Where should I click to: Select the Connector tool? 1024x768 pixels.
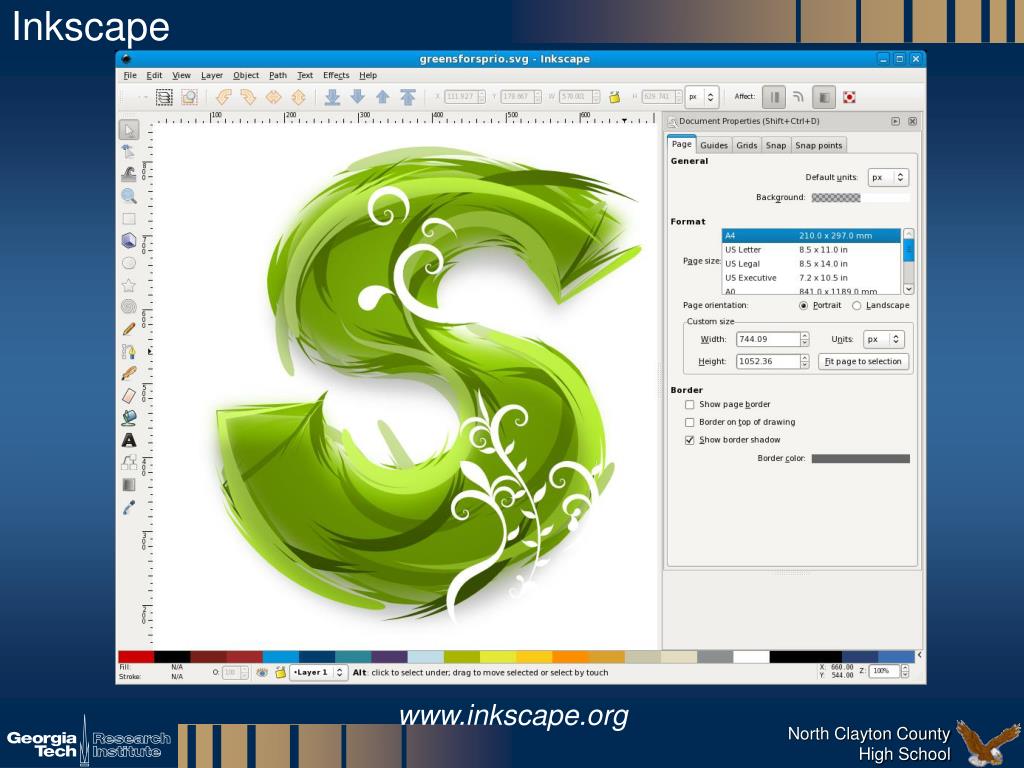coord(129,462)
